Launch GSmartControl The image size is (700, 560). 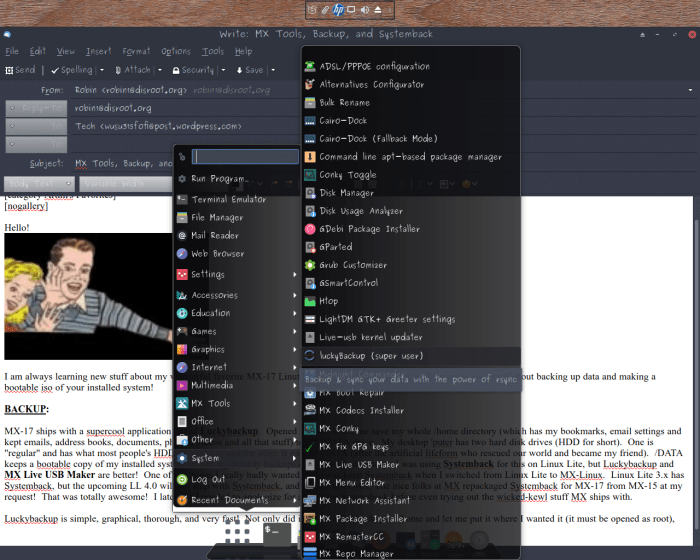[x=411, y=283]
